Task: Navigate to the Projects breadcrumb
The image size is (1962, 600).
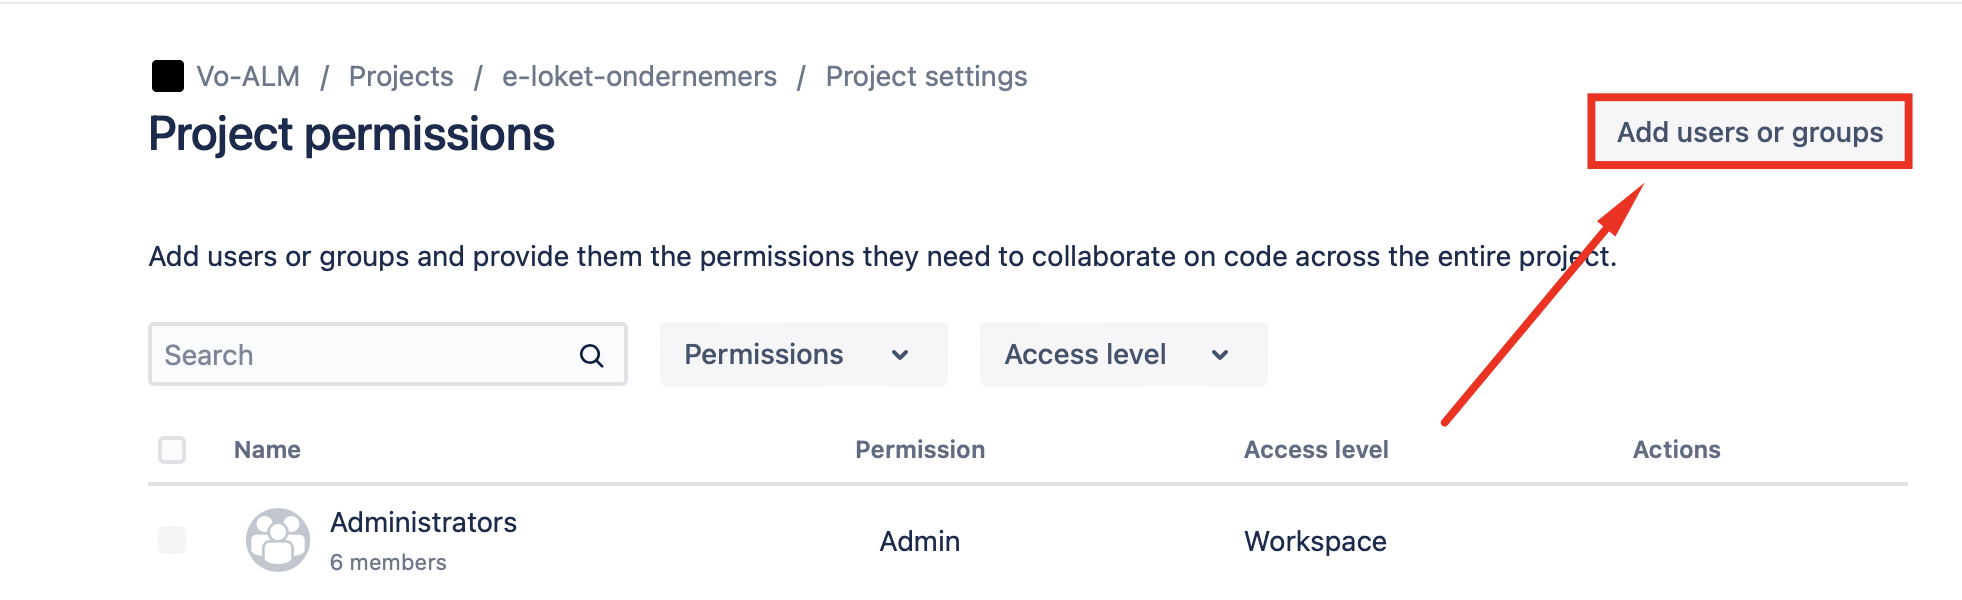Action: [x=401, y=76]
